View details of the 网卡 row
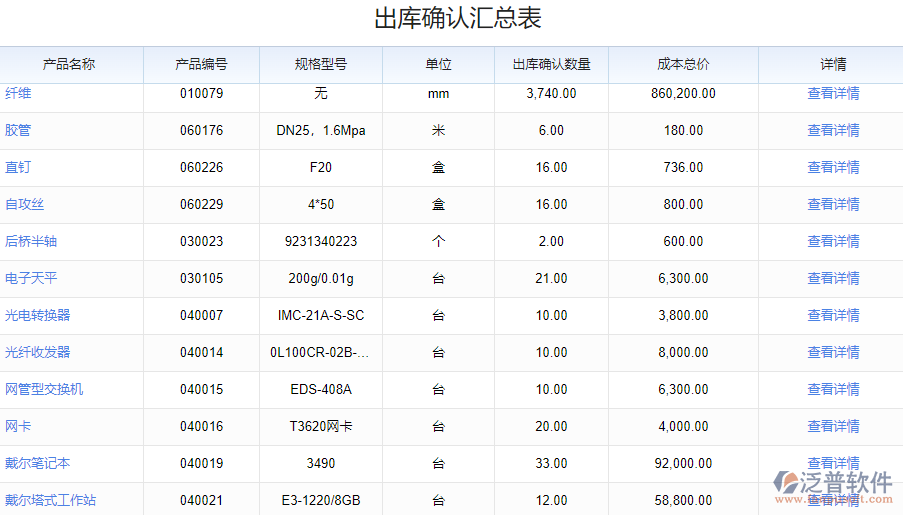 (833, 426)
